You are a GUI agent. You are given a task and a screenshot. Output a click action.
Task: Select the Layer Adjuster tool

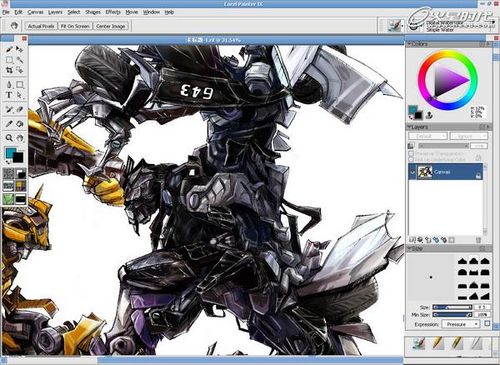coord(20,49)
